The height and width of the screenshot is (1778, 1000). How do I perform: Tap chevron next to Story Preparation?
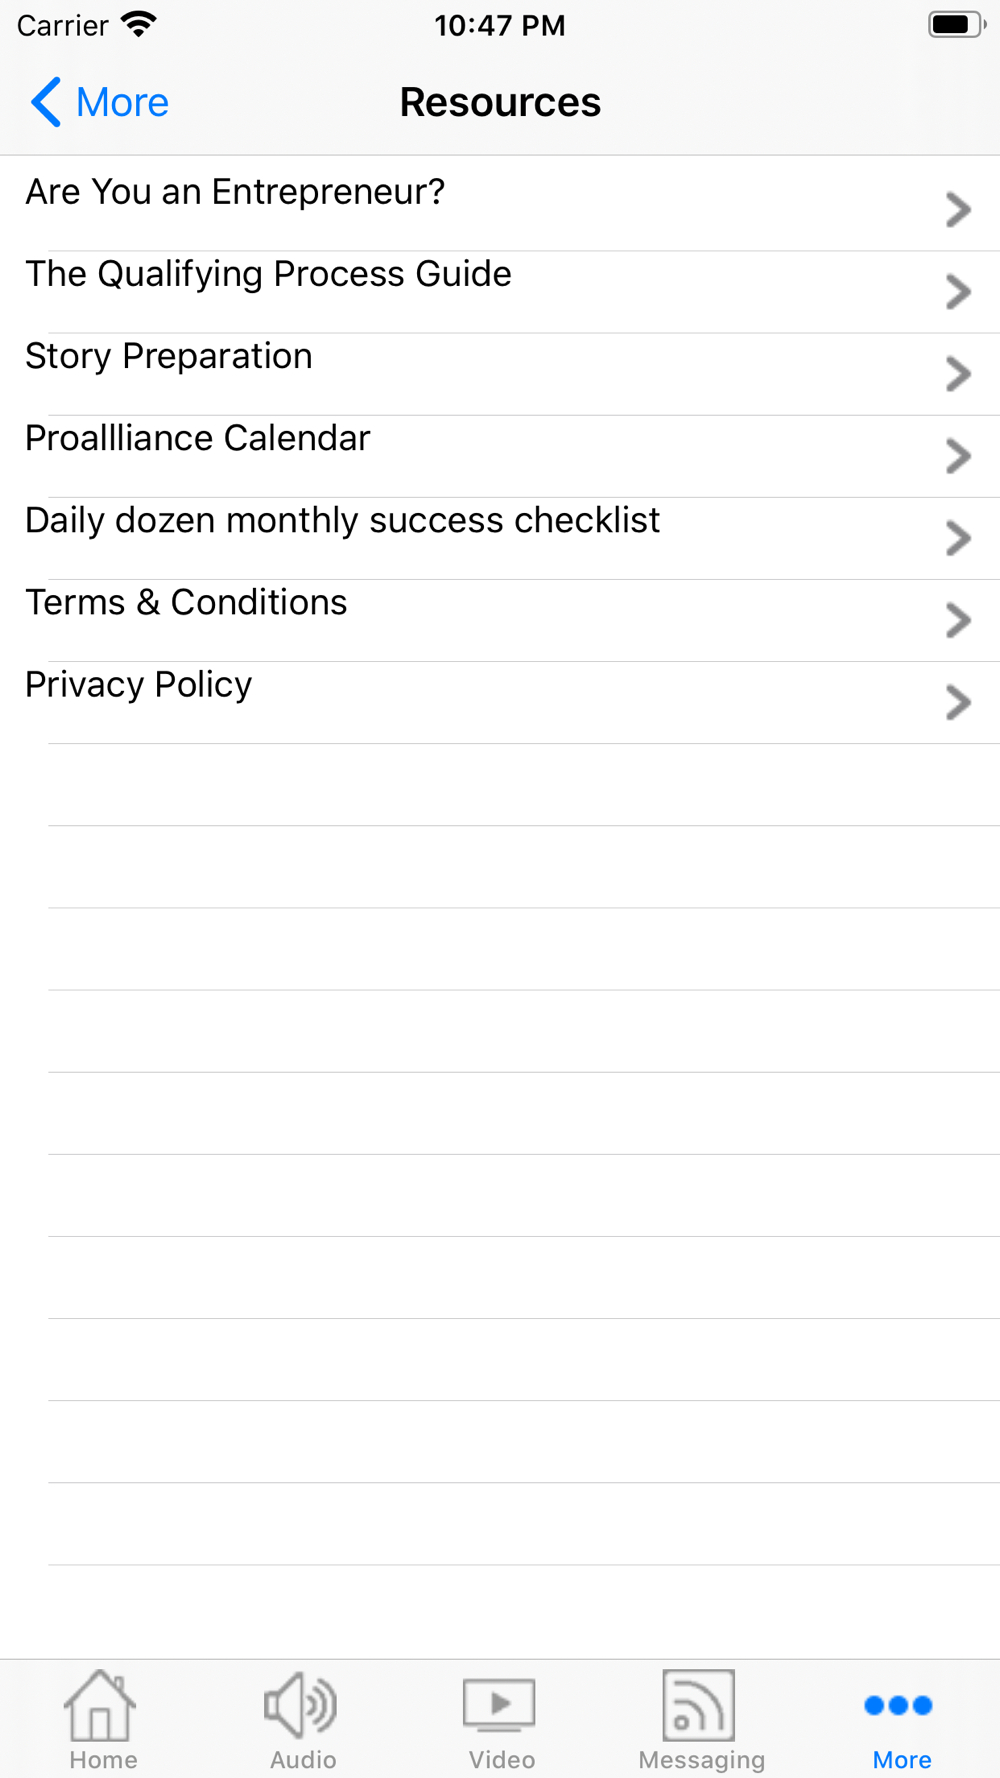[x=958, y=374]
